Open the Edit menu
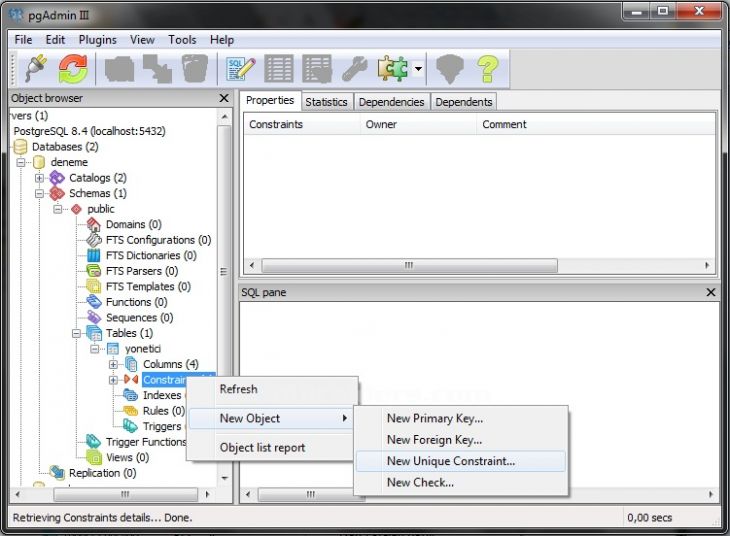The height and width of the screenshot is (536, 730). [55, 40]
